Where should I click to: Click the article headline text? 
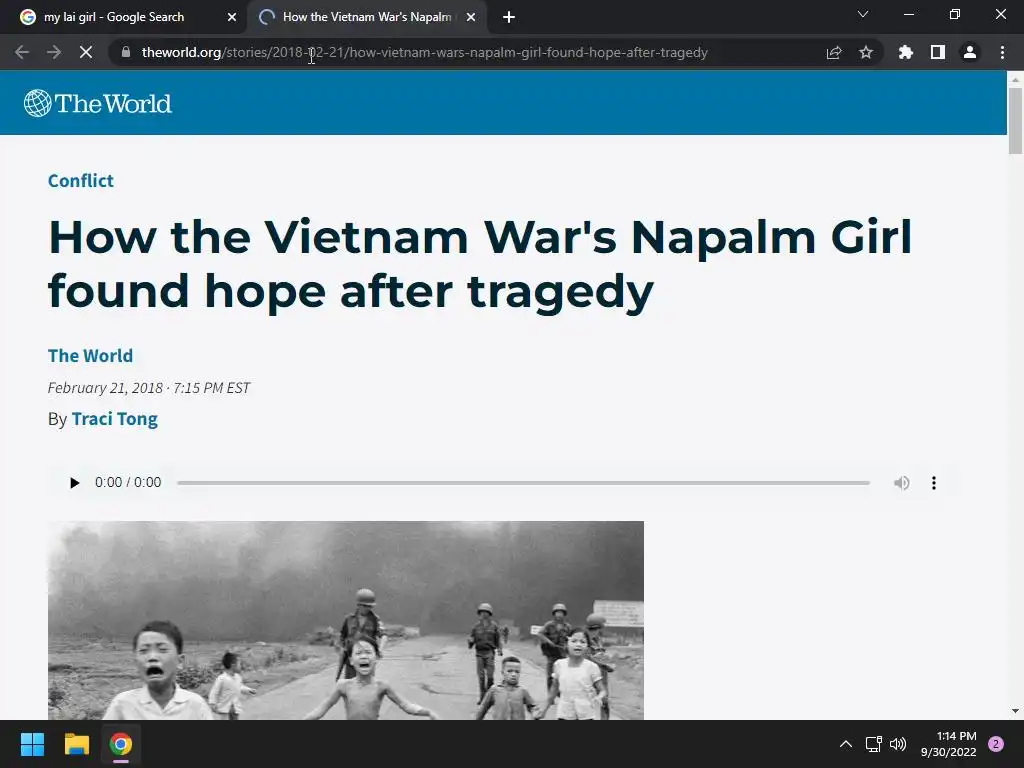click(x=480, y=264)
